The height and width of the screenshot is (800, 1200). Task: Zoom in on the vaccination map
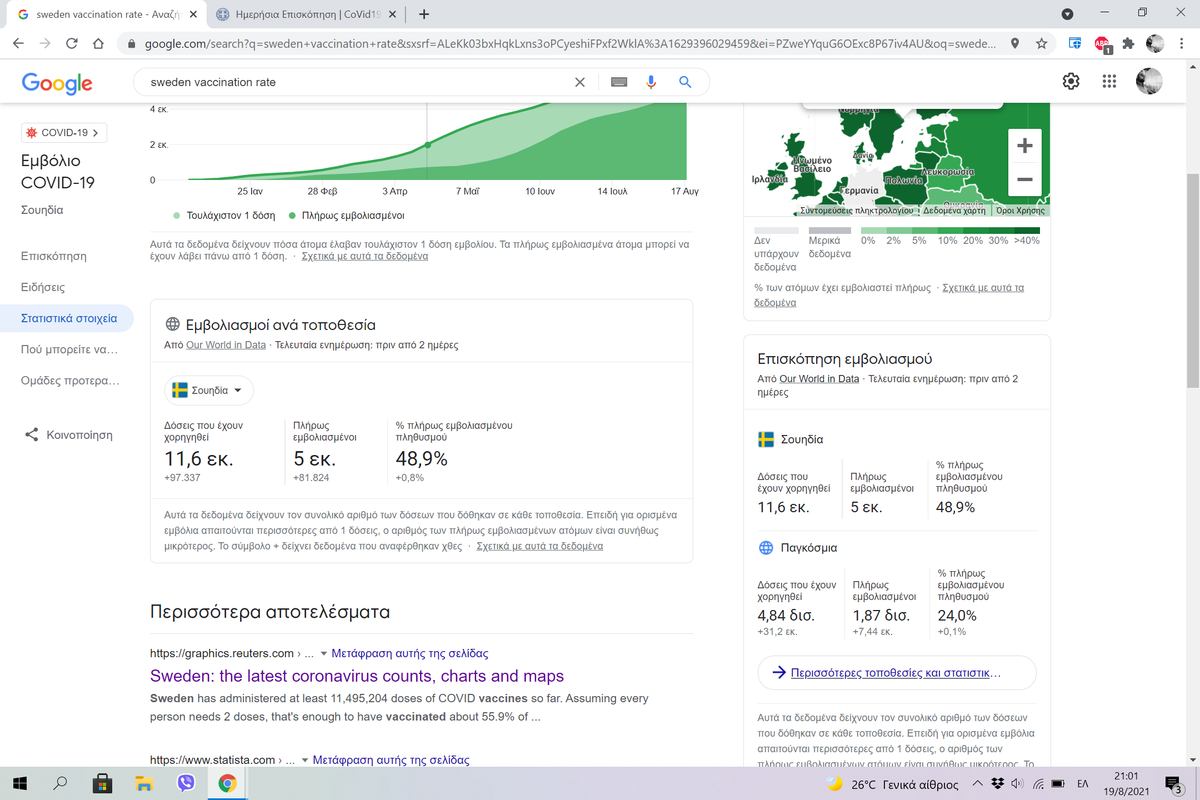[1024, 146]
